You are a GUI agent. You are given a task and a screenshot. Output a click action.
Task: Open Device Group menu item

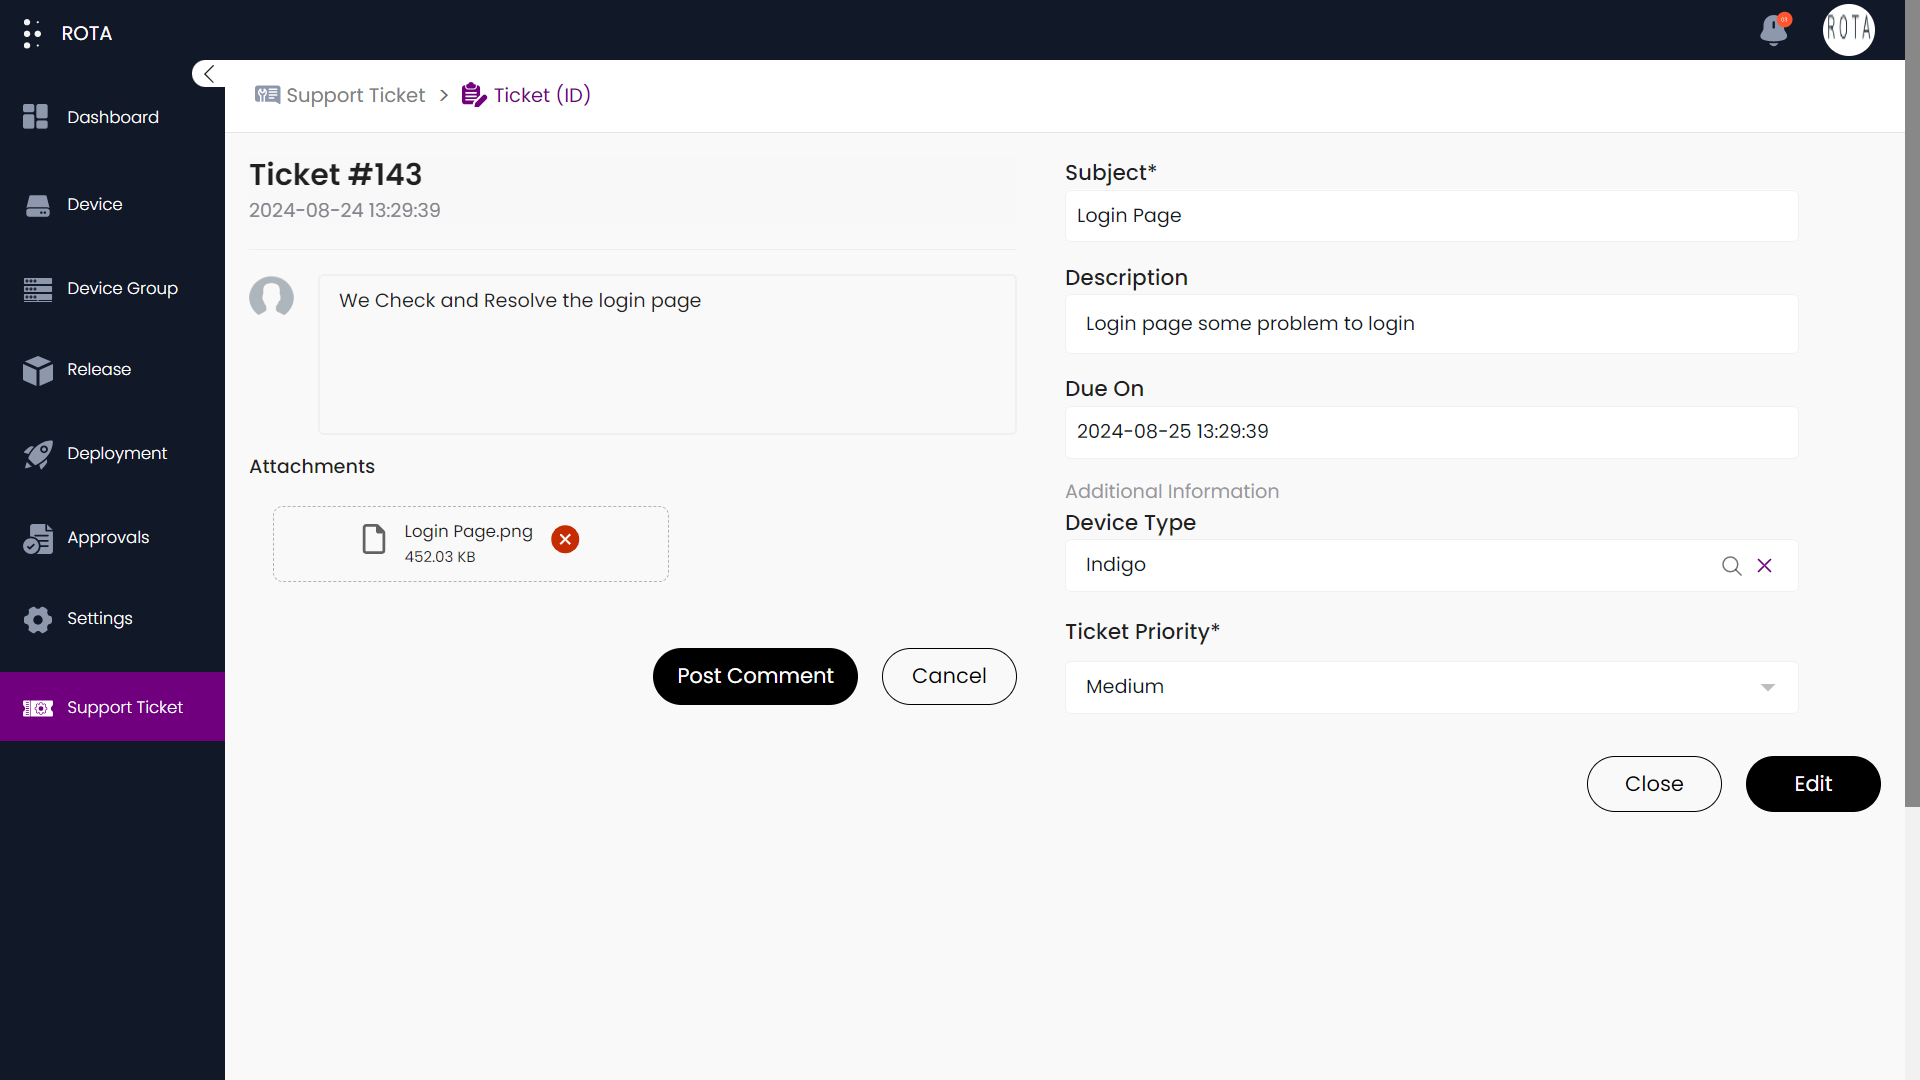tap(122, 288)
